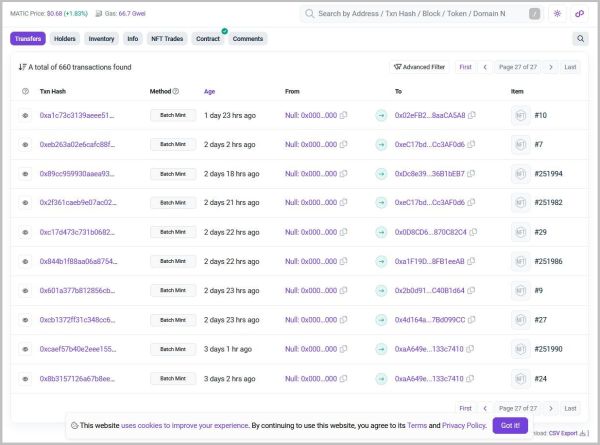Copy To address 0x4d164a...7Bd099CC
Image resolution: width=600 pixels, height=445 pixels.
[x=472, y=320]
